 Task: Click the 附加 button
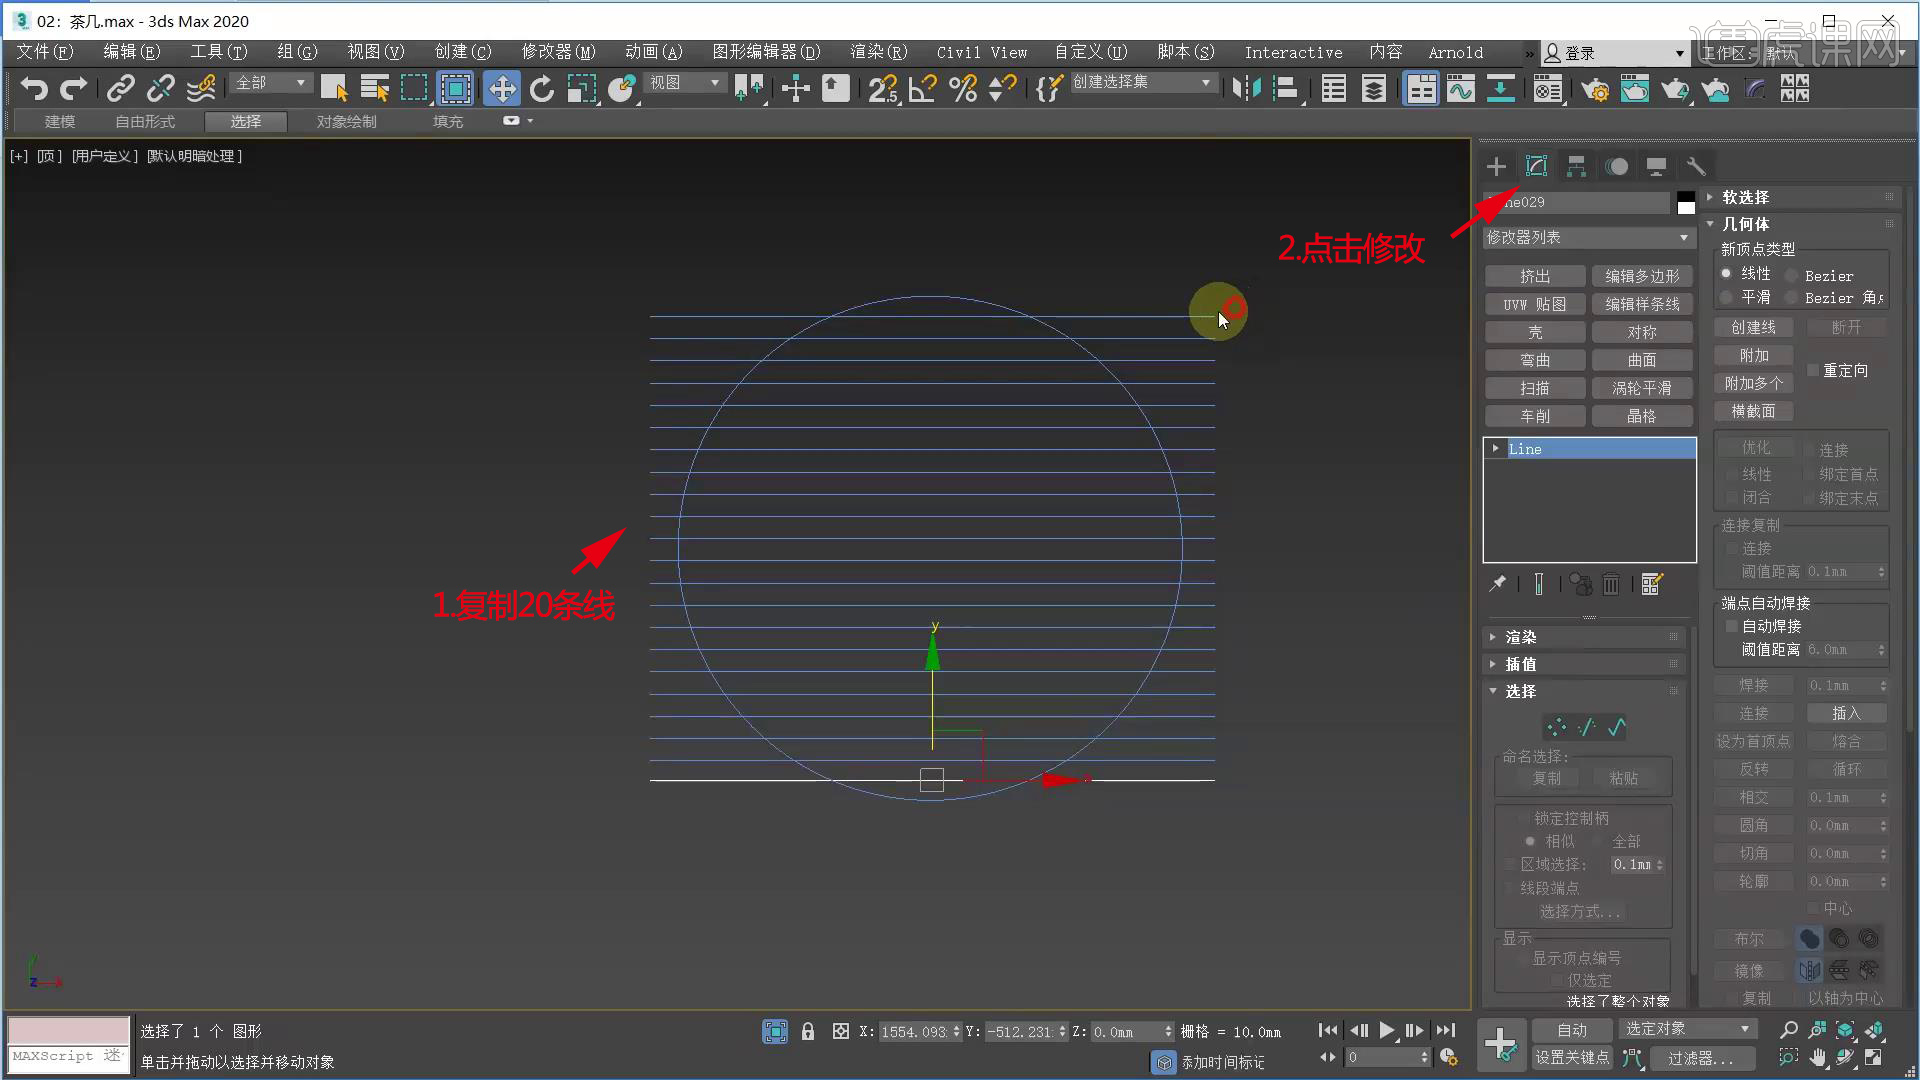[1754, 356]
